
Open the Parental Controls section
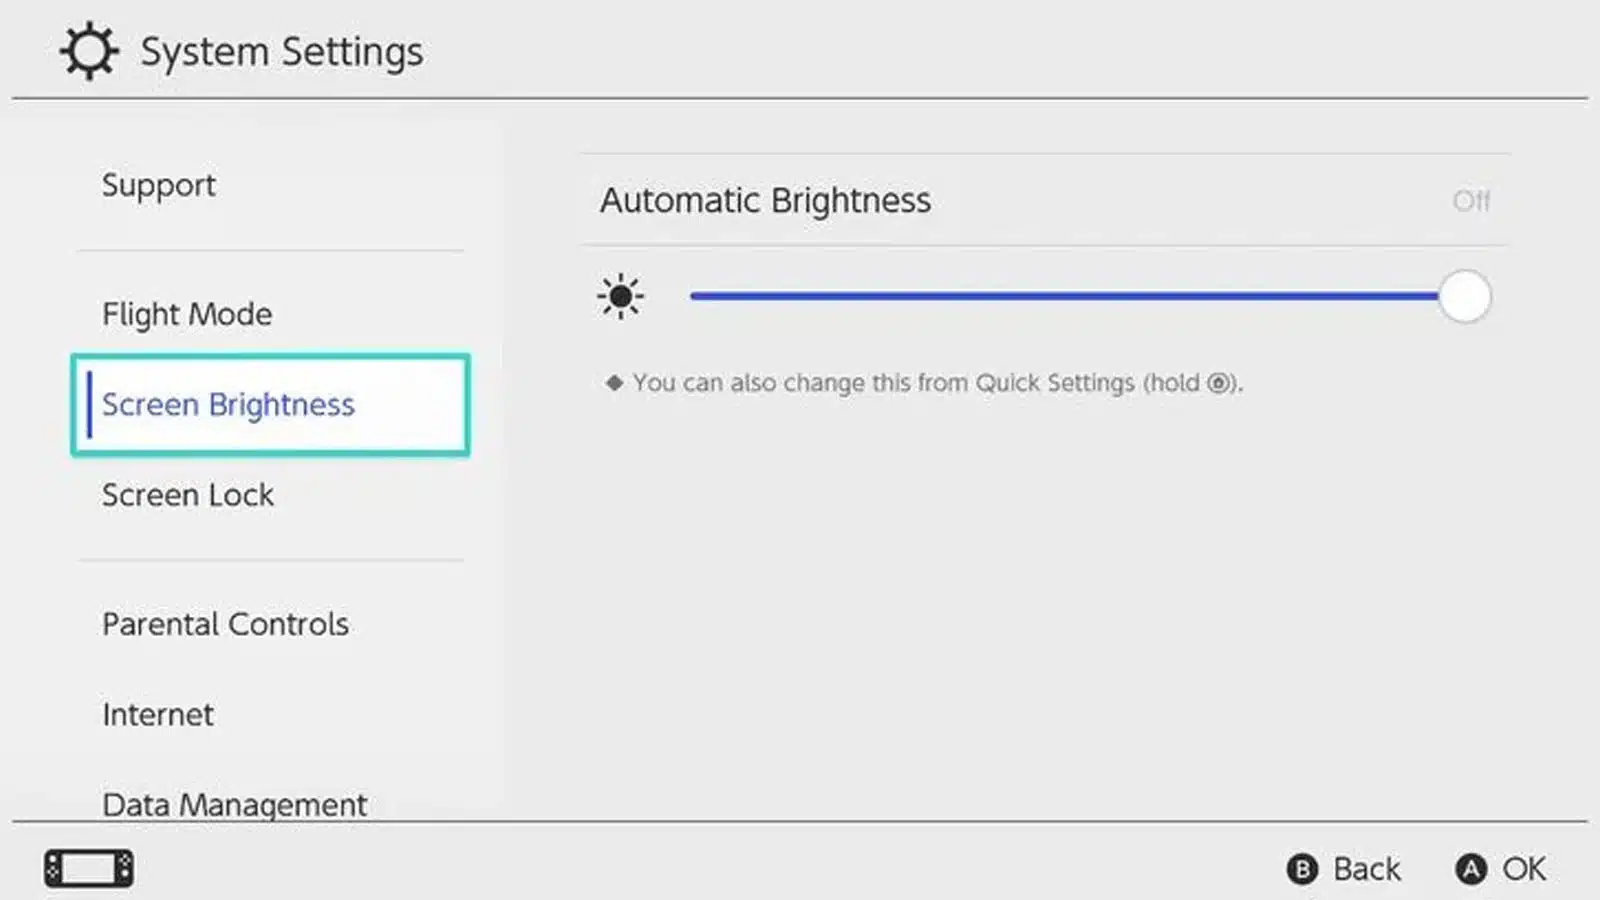[225, 624]
